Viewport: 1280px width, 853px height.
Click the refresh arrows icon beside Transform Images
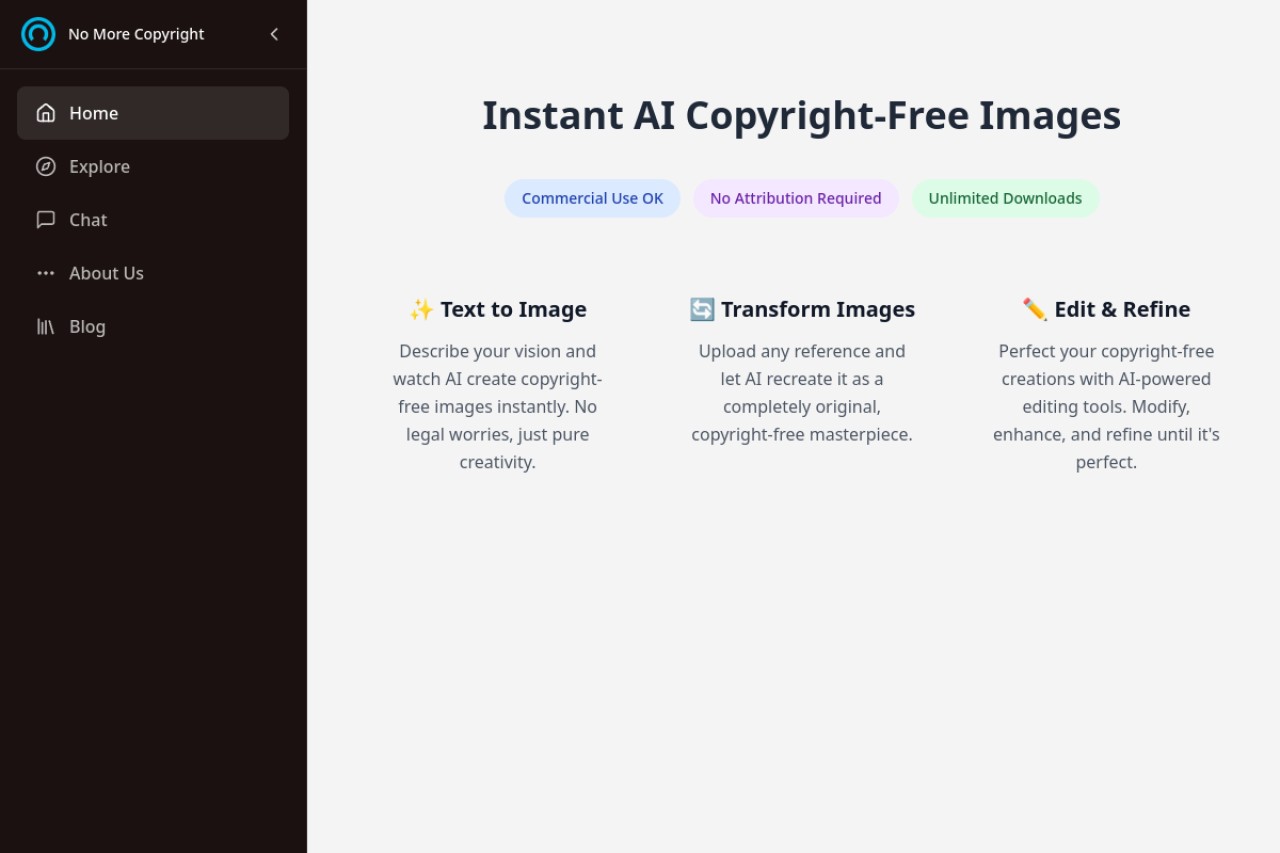[702, 310]
